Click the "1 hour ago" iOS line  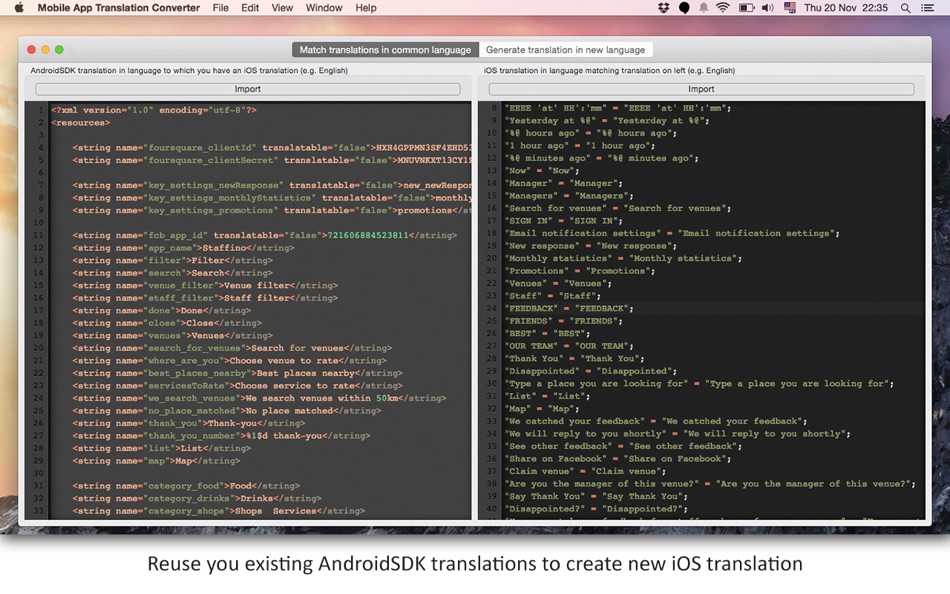[580, 145]
